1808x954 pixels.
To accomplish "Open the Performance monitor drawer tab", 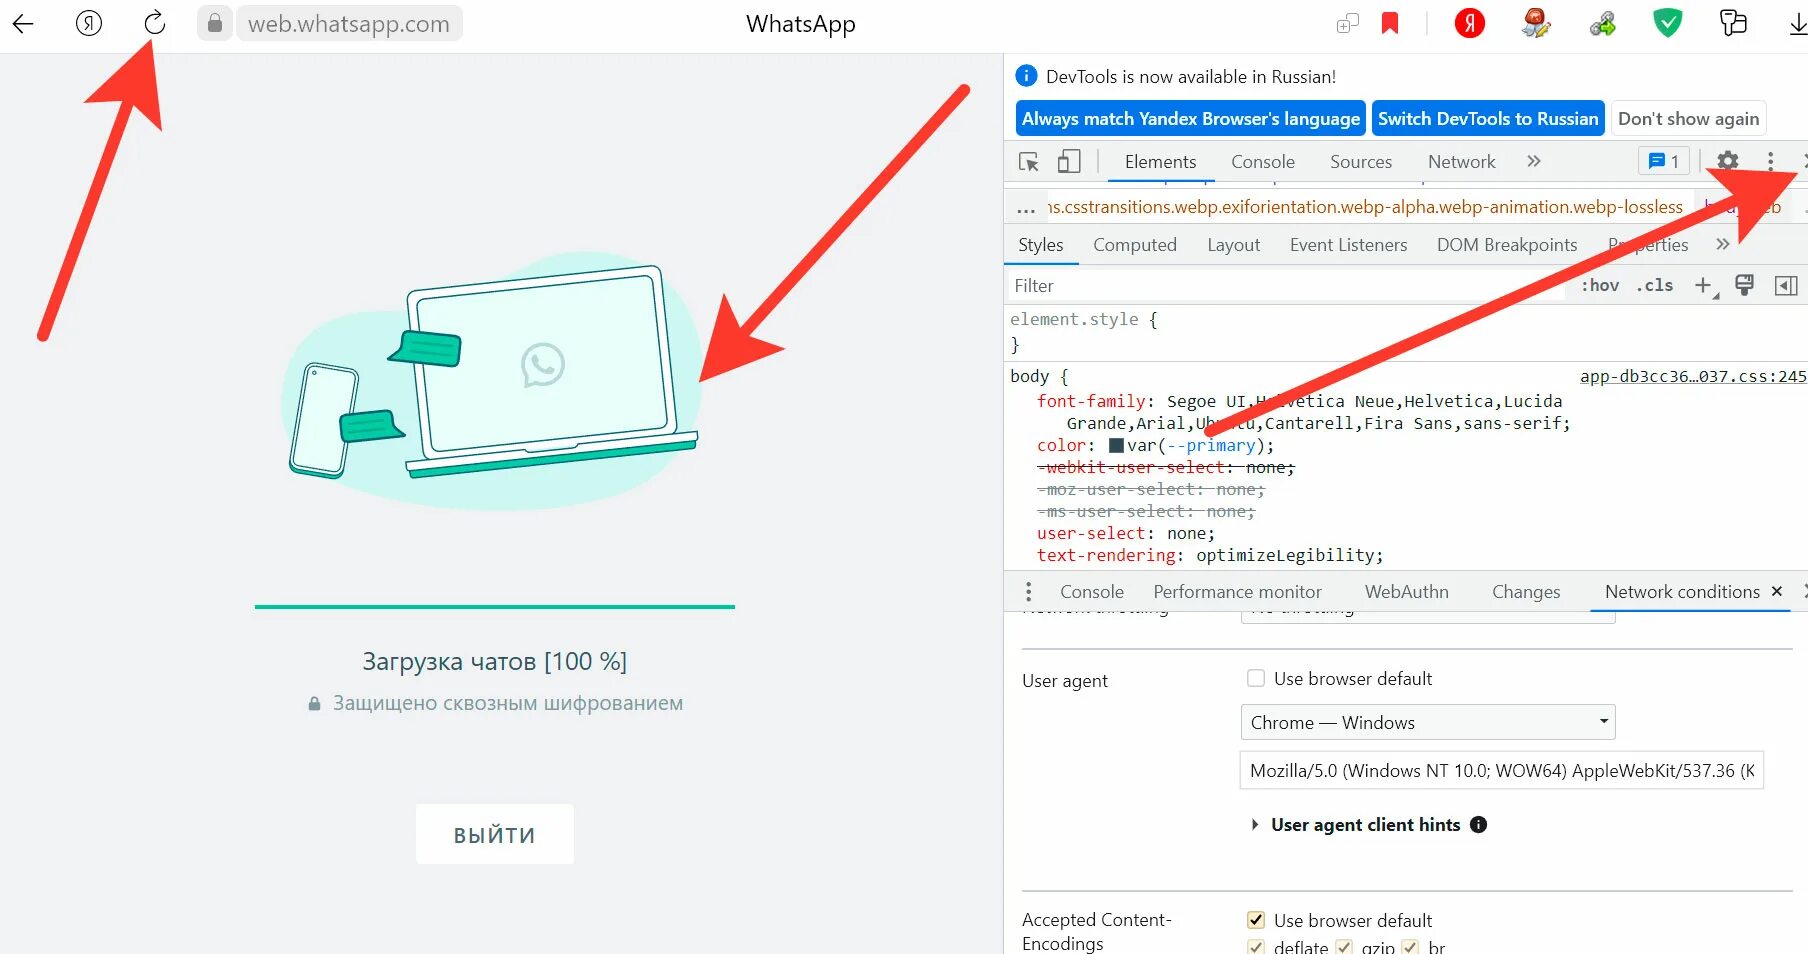I will tap(1237, 592).
